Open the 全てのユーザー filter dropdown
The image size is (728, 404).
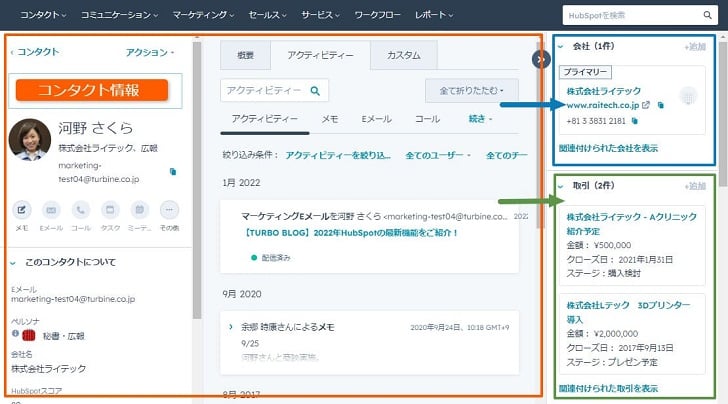437,155
